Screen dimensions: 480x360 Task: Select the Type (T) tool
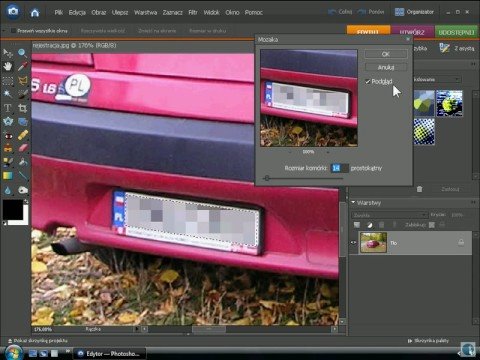(7, 108)
